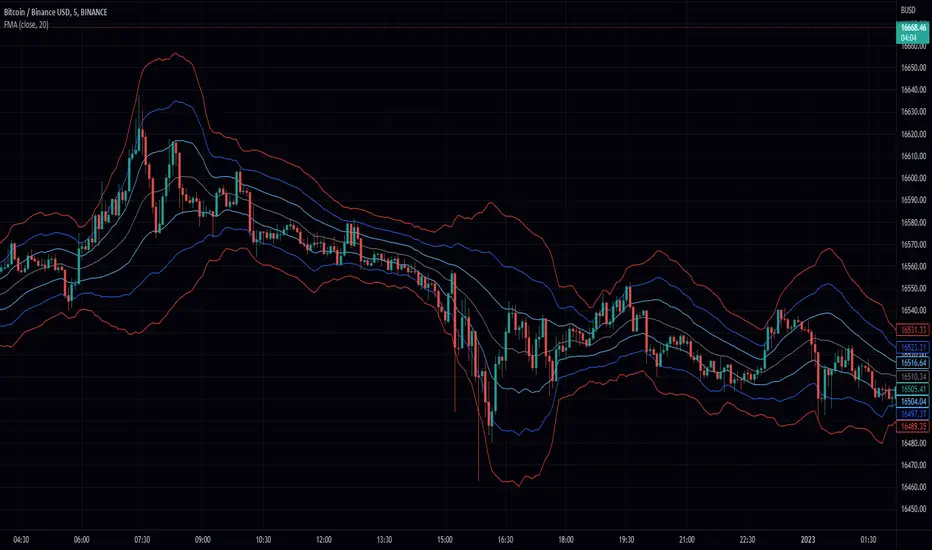Click green price label 16505.41
The height and width of the screenshot is (550, 932).
(913, 389)
